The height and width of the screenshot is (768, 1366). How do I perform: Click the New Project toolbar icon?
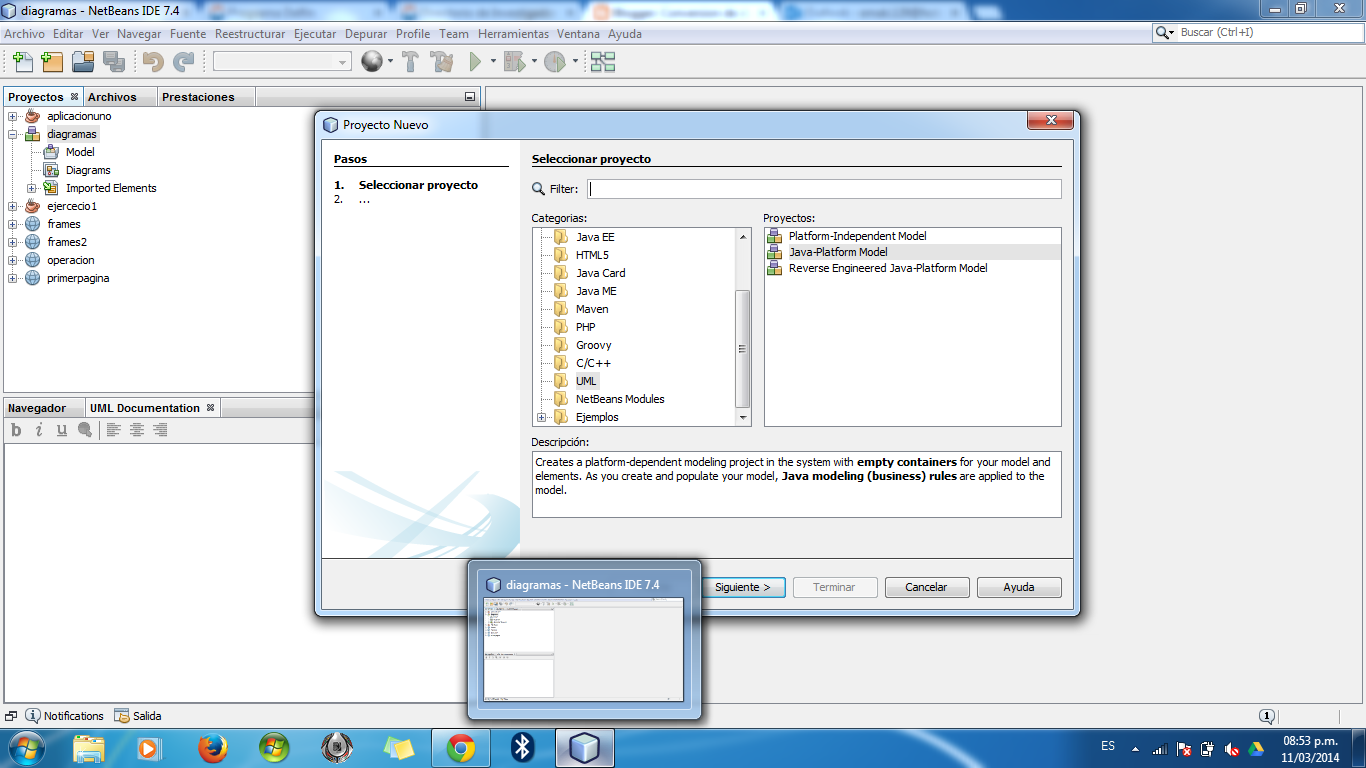(x=51, y=62)
